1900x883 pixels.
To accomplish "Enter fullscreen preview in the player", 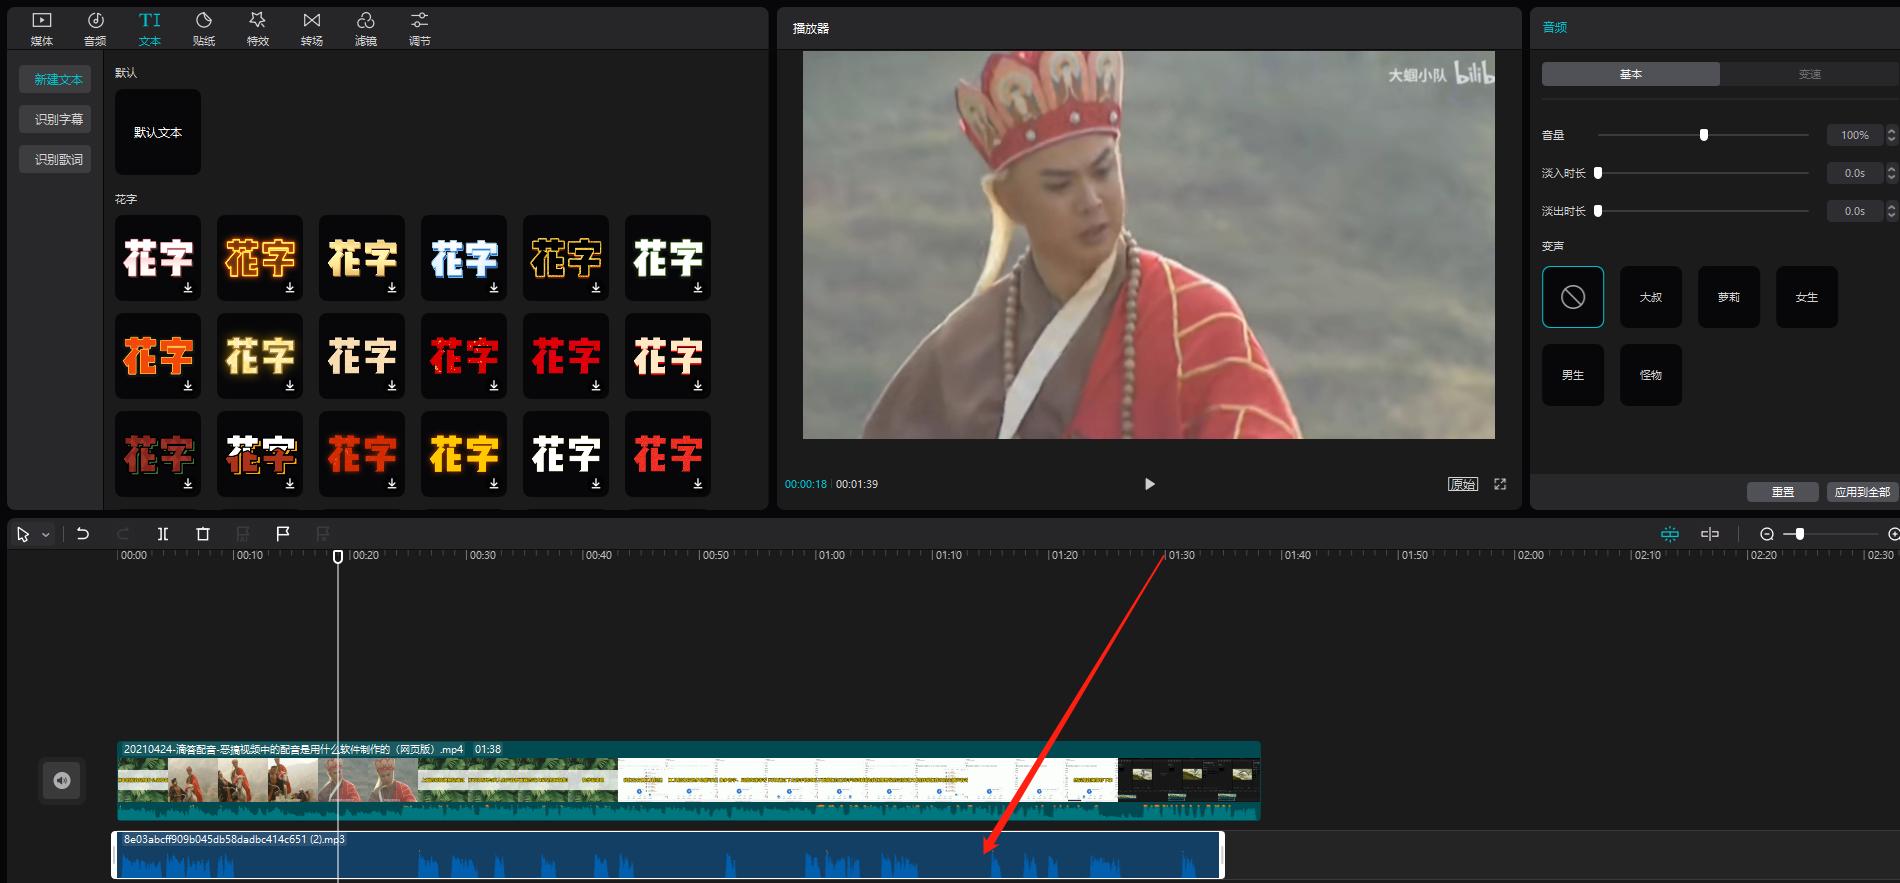I will pyautogui.click(x=1500, y=484).
